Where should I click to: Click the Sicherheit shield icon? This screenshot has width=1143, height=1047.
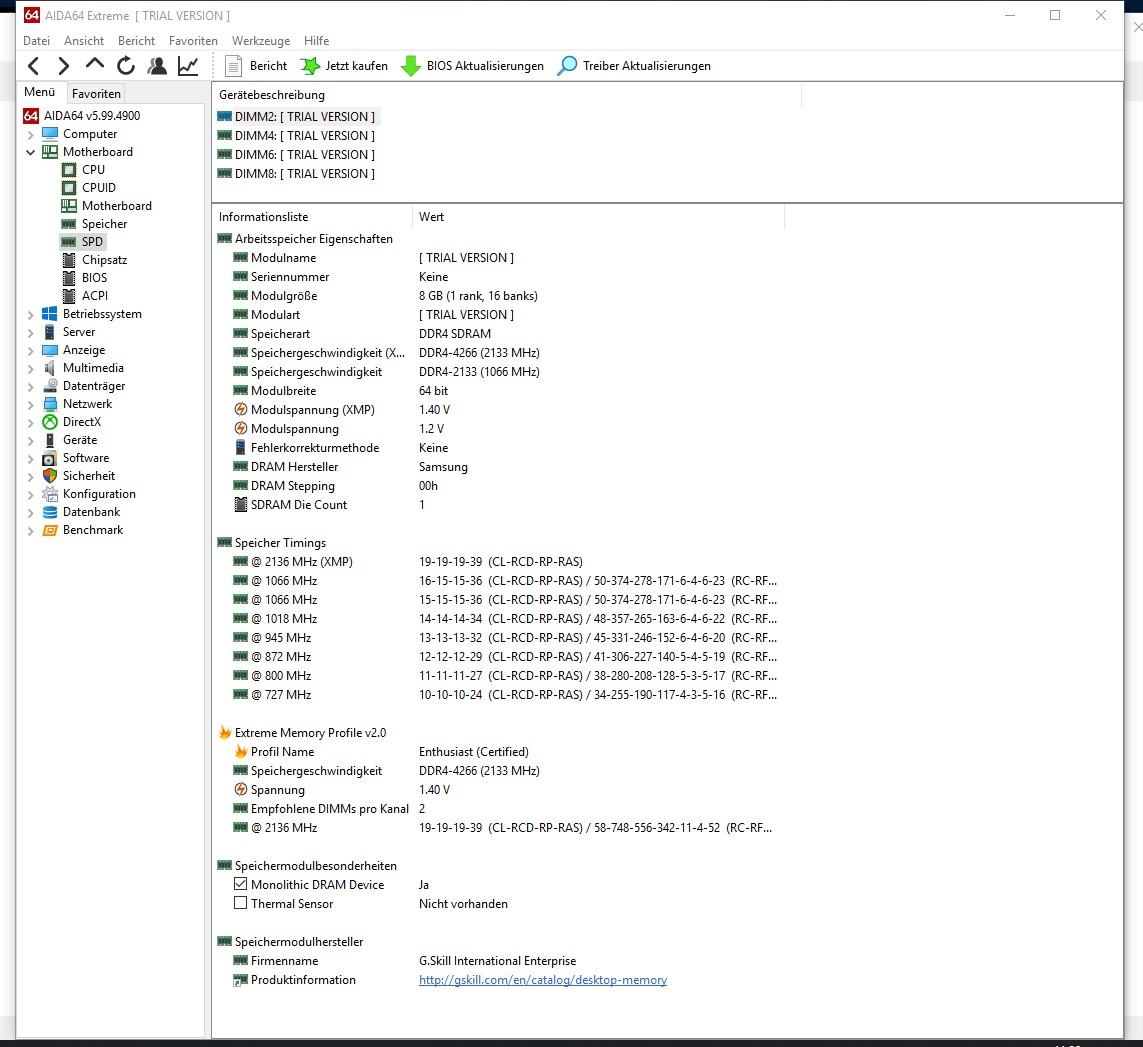(x=50, y=475)
